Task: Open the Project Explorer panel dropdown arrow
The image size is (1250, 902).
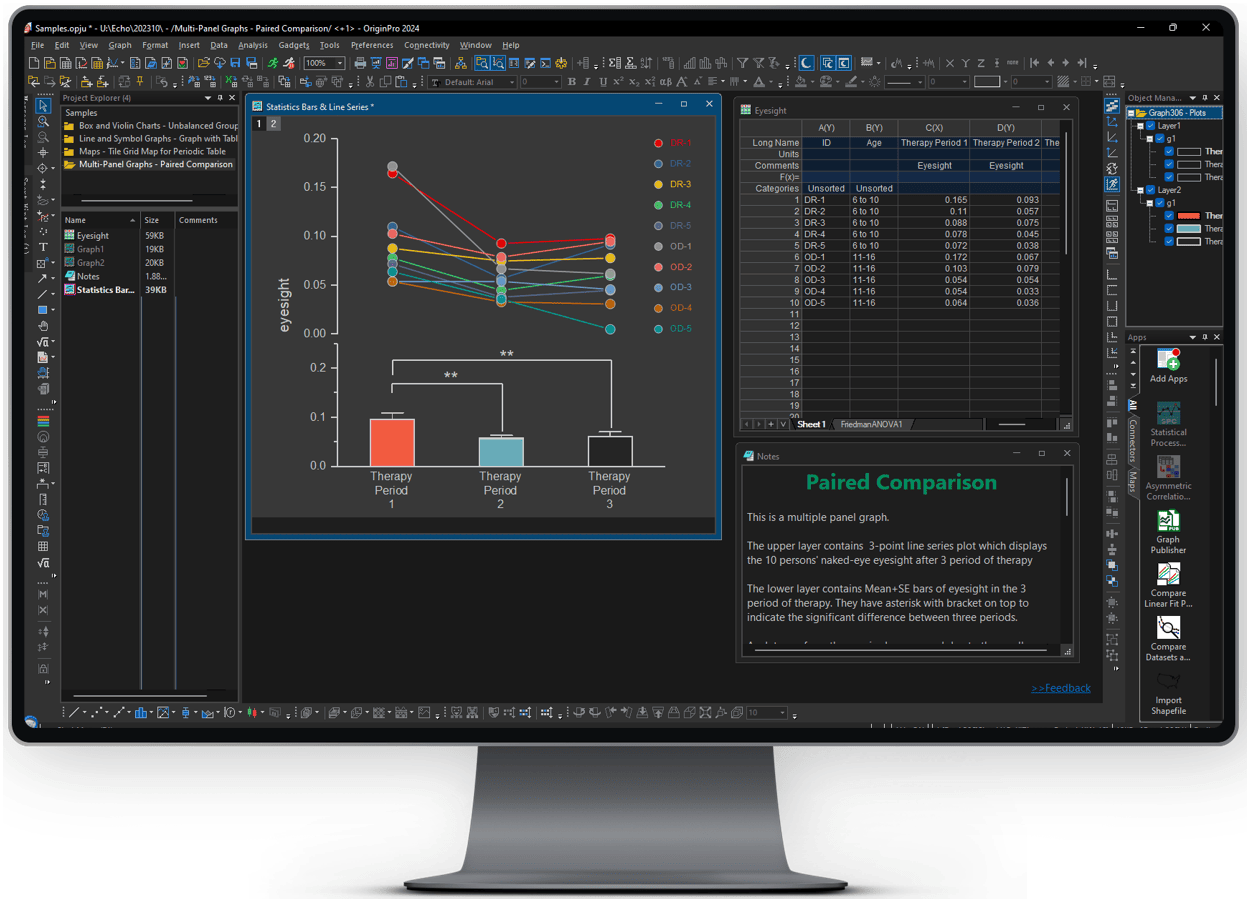Action: click(x=208, y=98)
